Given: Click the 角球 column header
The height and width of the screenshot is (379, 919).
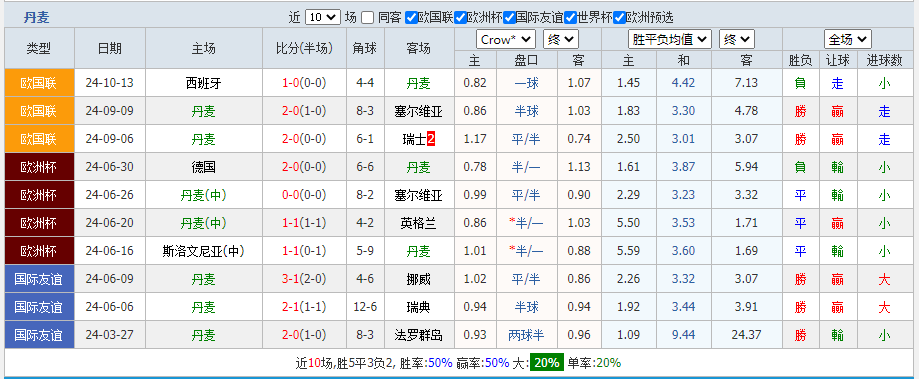Looking at the screenshot, I should click(365, 48).
